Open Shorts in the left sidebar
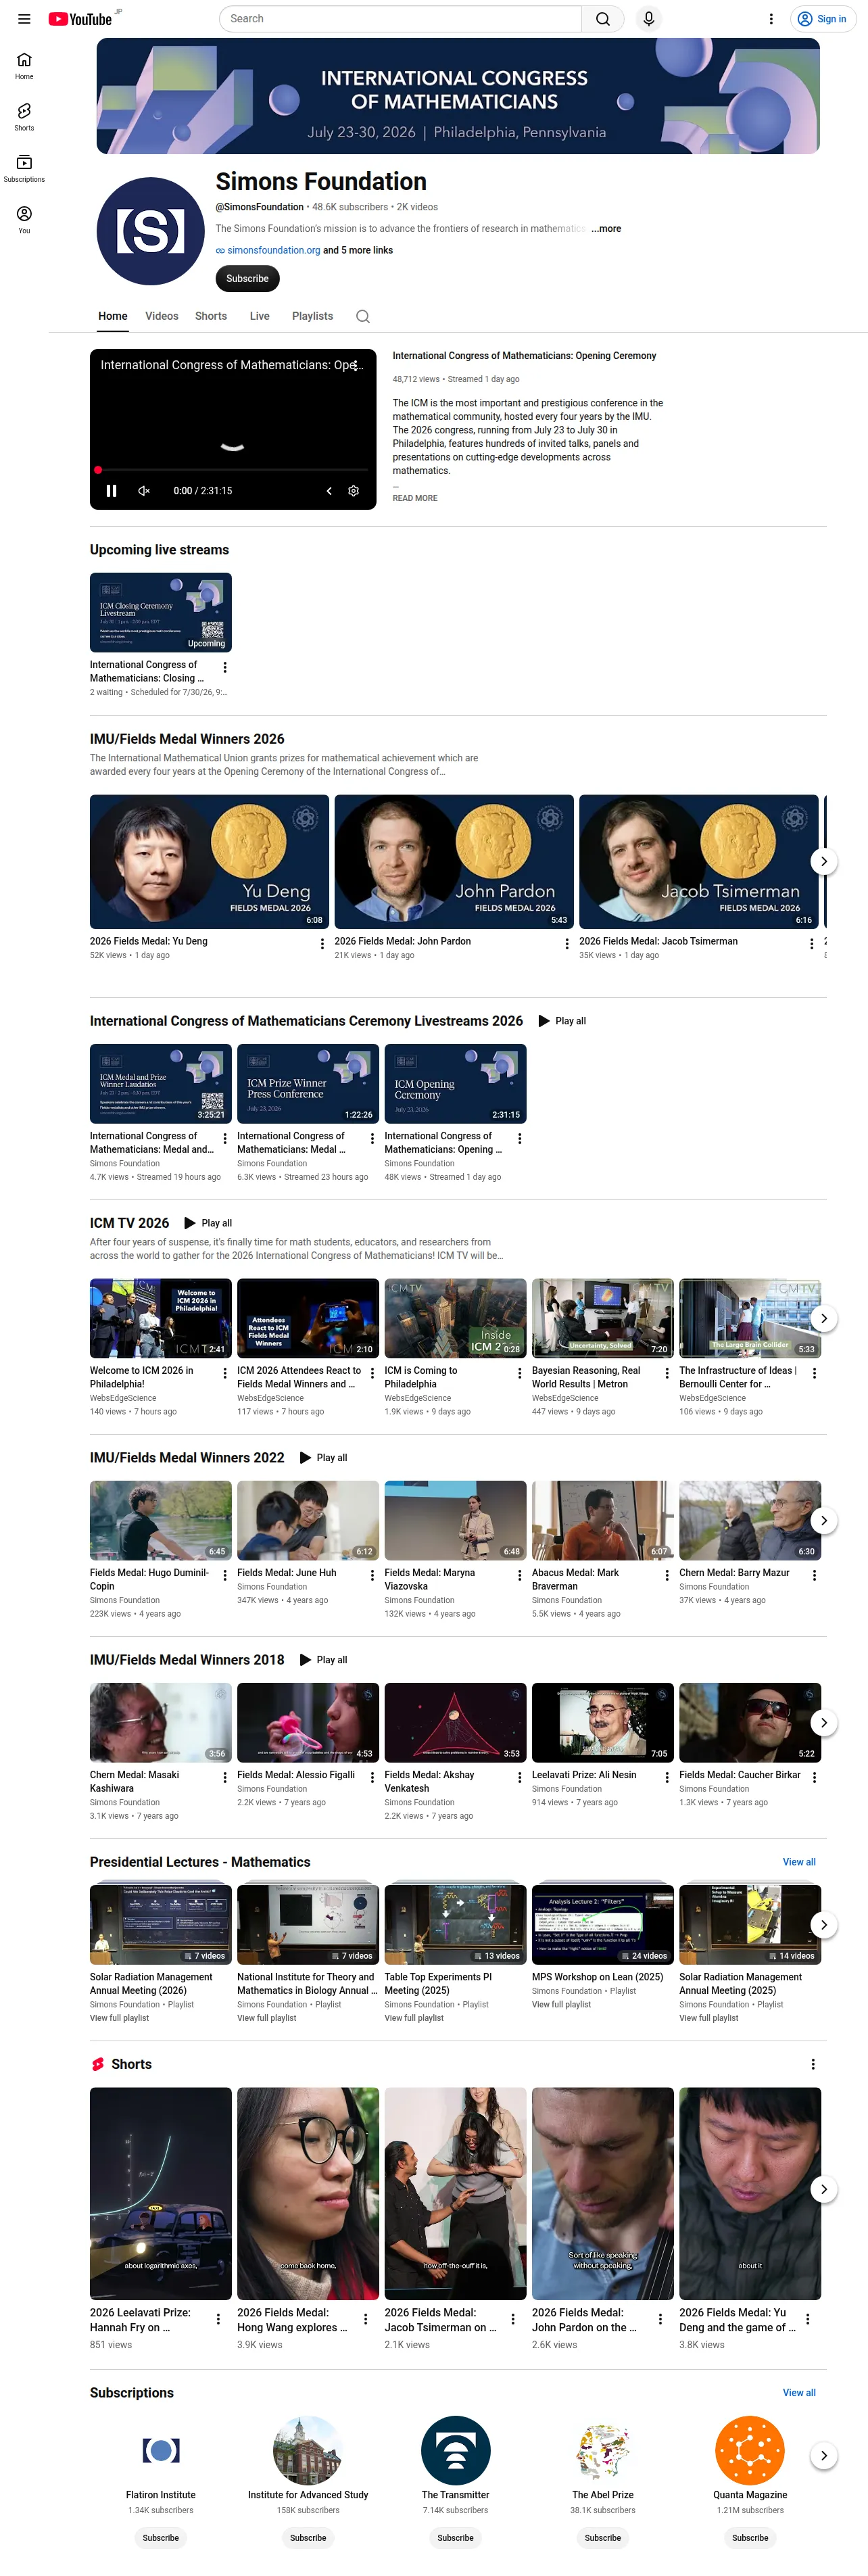This screenshot has height=2576, width=868. (24, 117)
